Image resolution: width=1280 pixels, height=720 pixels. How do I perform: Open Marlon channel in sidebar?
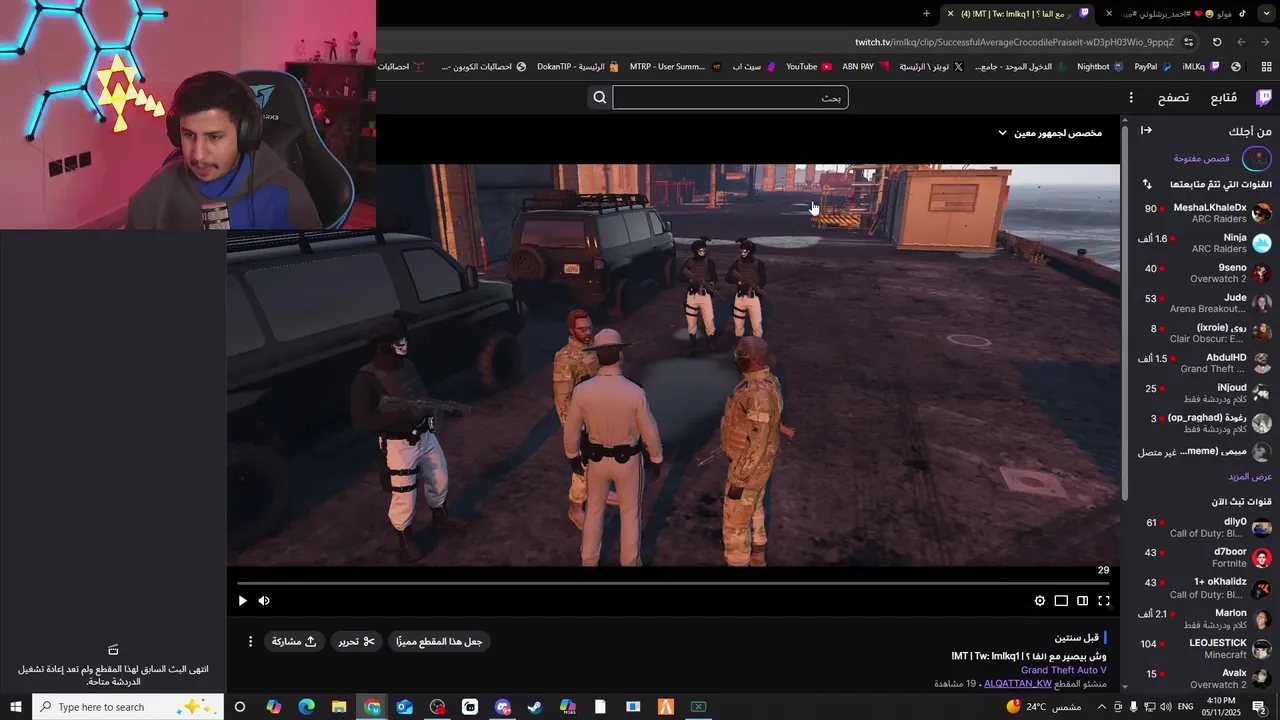[x=1206, y=618]
